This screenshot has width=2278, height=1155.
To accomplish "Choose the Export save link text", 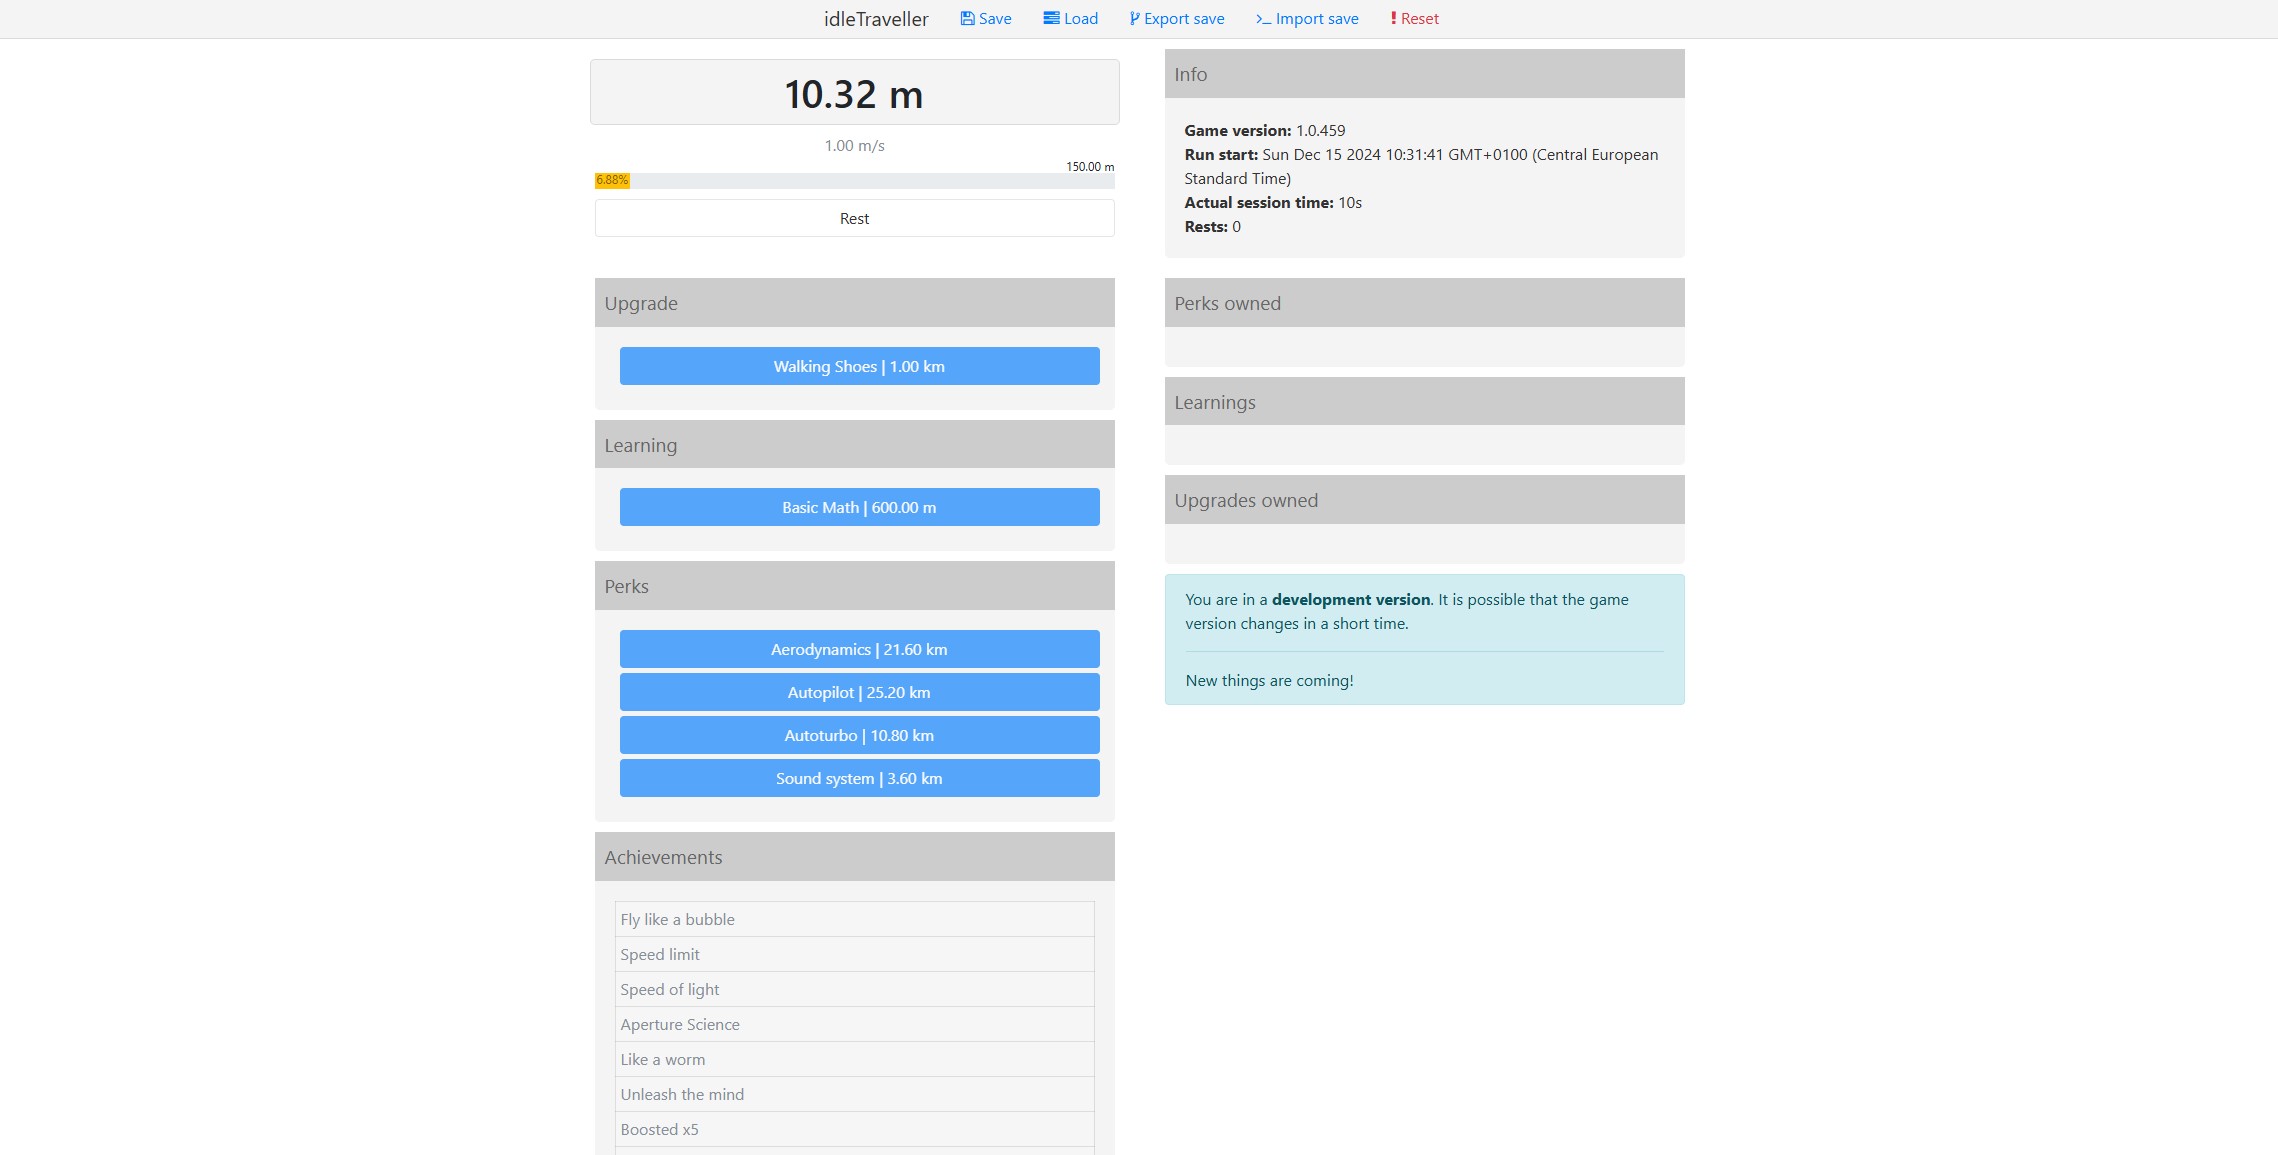I will [1184, 18].
